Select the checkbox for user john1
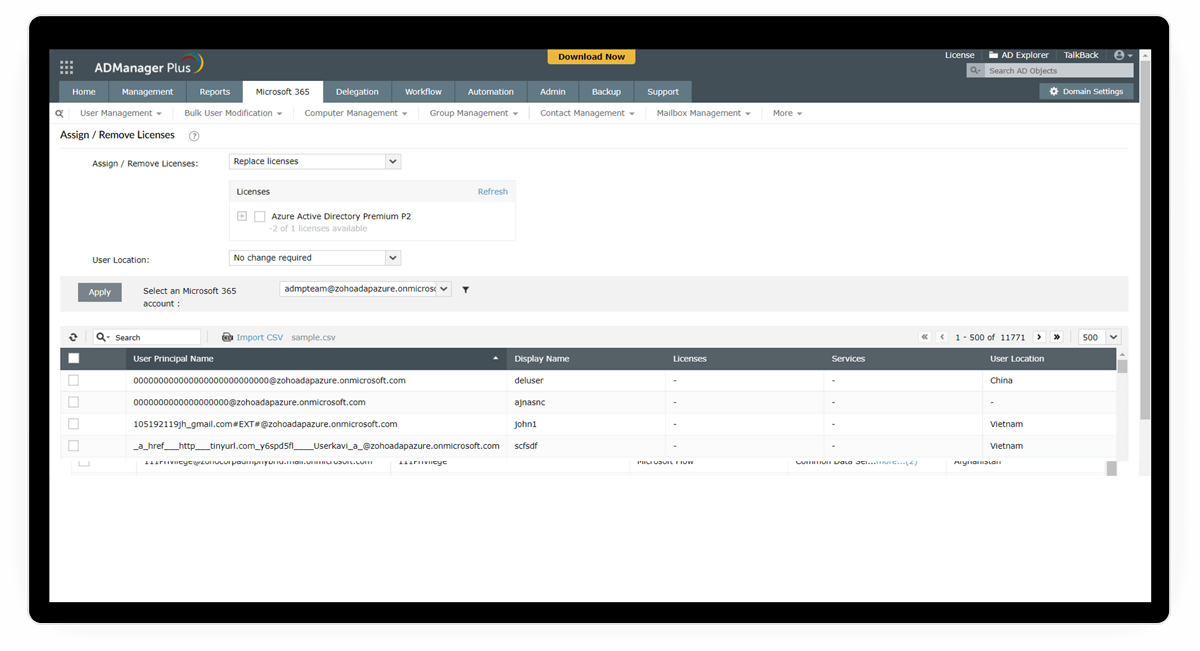This screenshot has height=651, width=1200. (73, 424)
